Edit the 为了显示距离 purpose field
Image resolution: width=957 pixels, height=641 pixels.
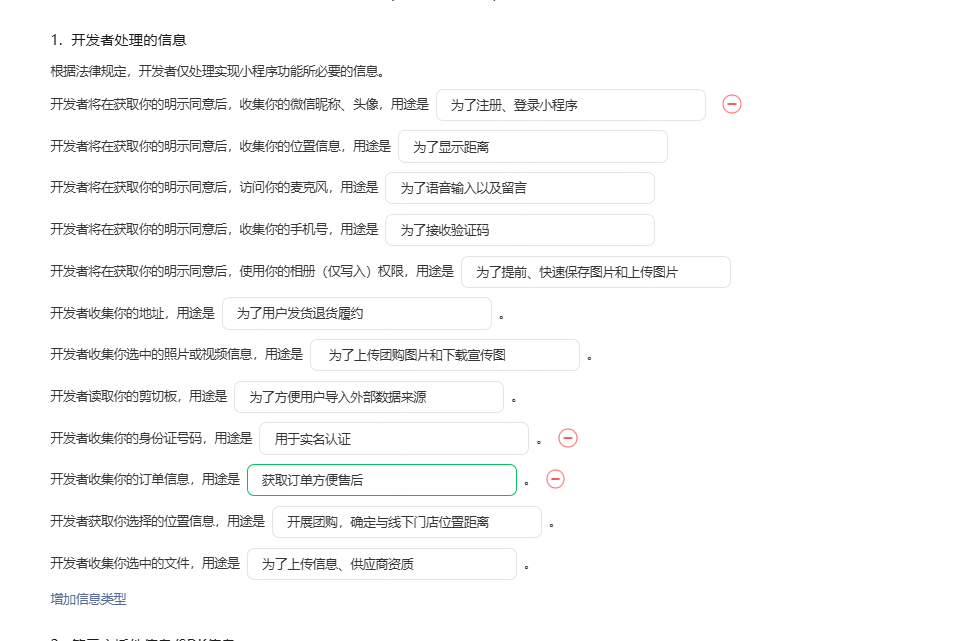pyautogui.click(x=533, y=147)
